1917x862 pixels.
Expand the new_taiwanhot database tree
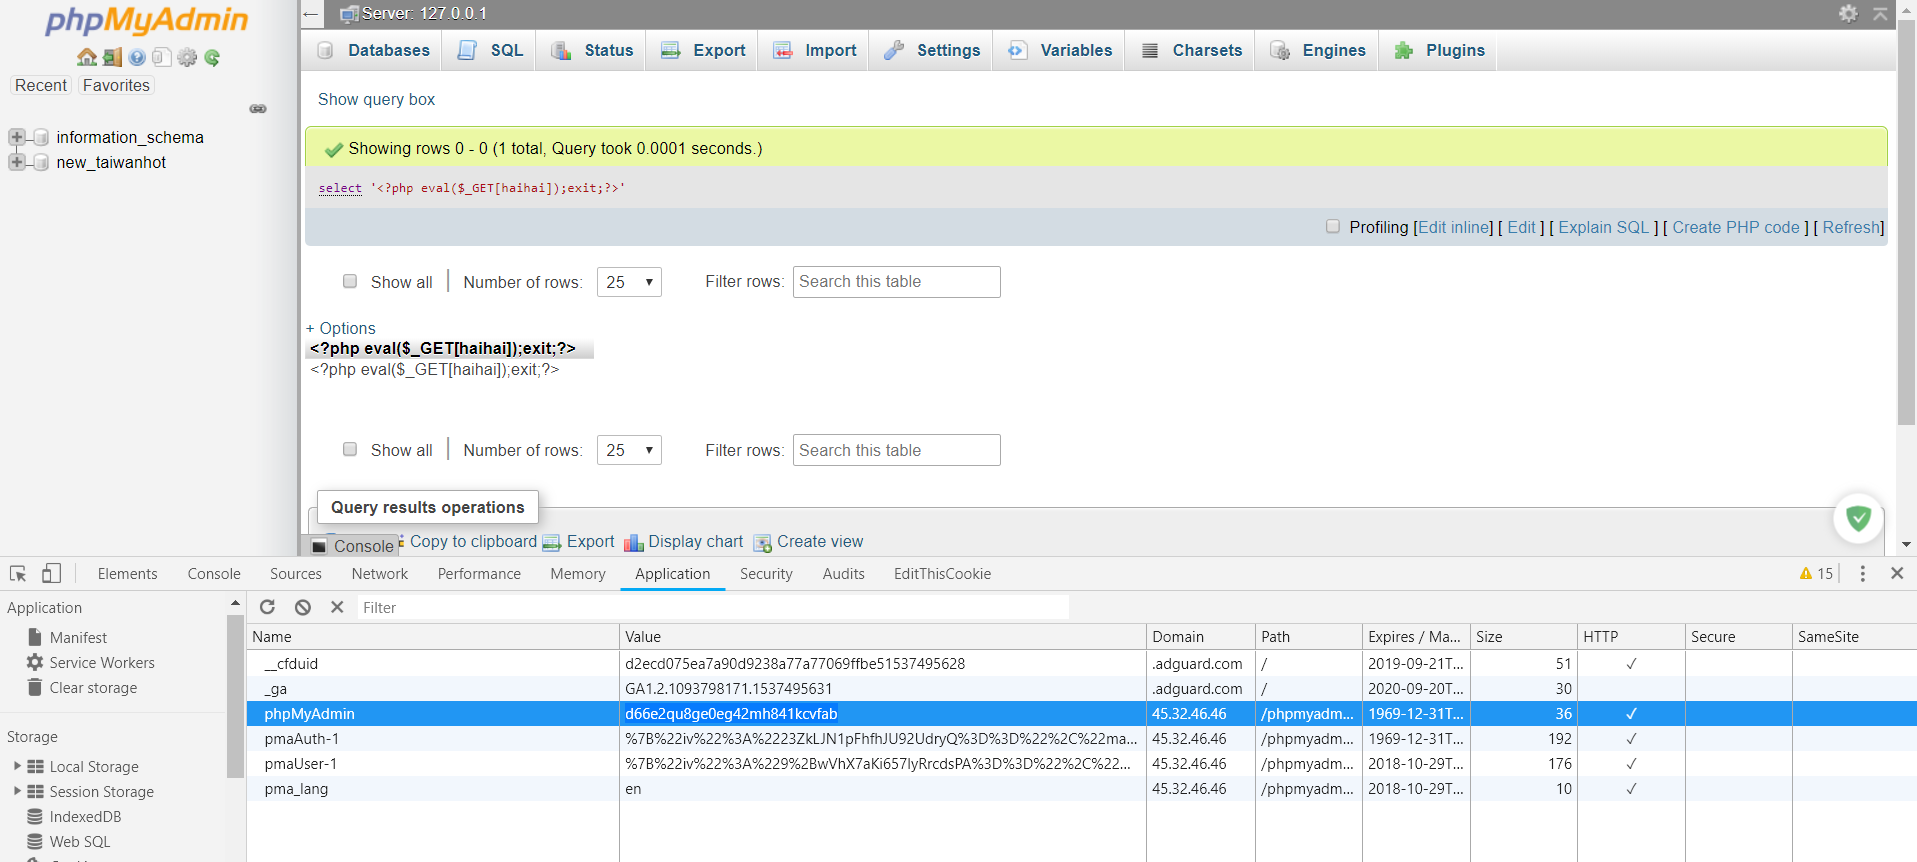17,162
